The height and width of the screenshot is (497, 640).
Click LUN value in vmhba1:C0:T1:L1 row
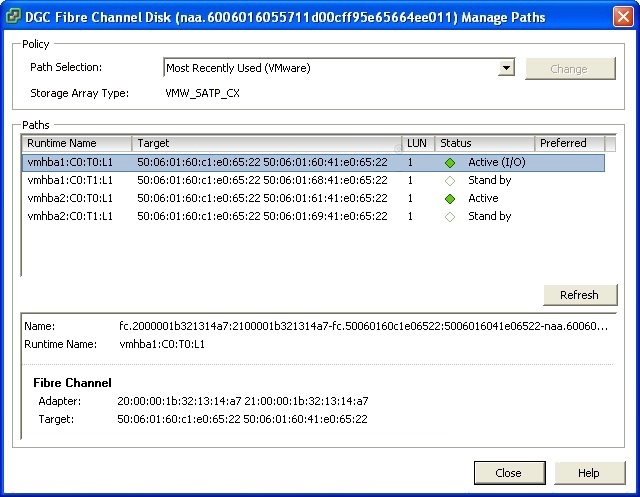coord(410,180)
